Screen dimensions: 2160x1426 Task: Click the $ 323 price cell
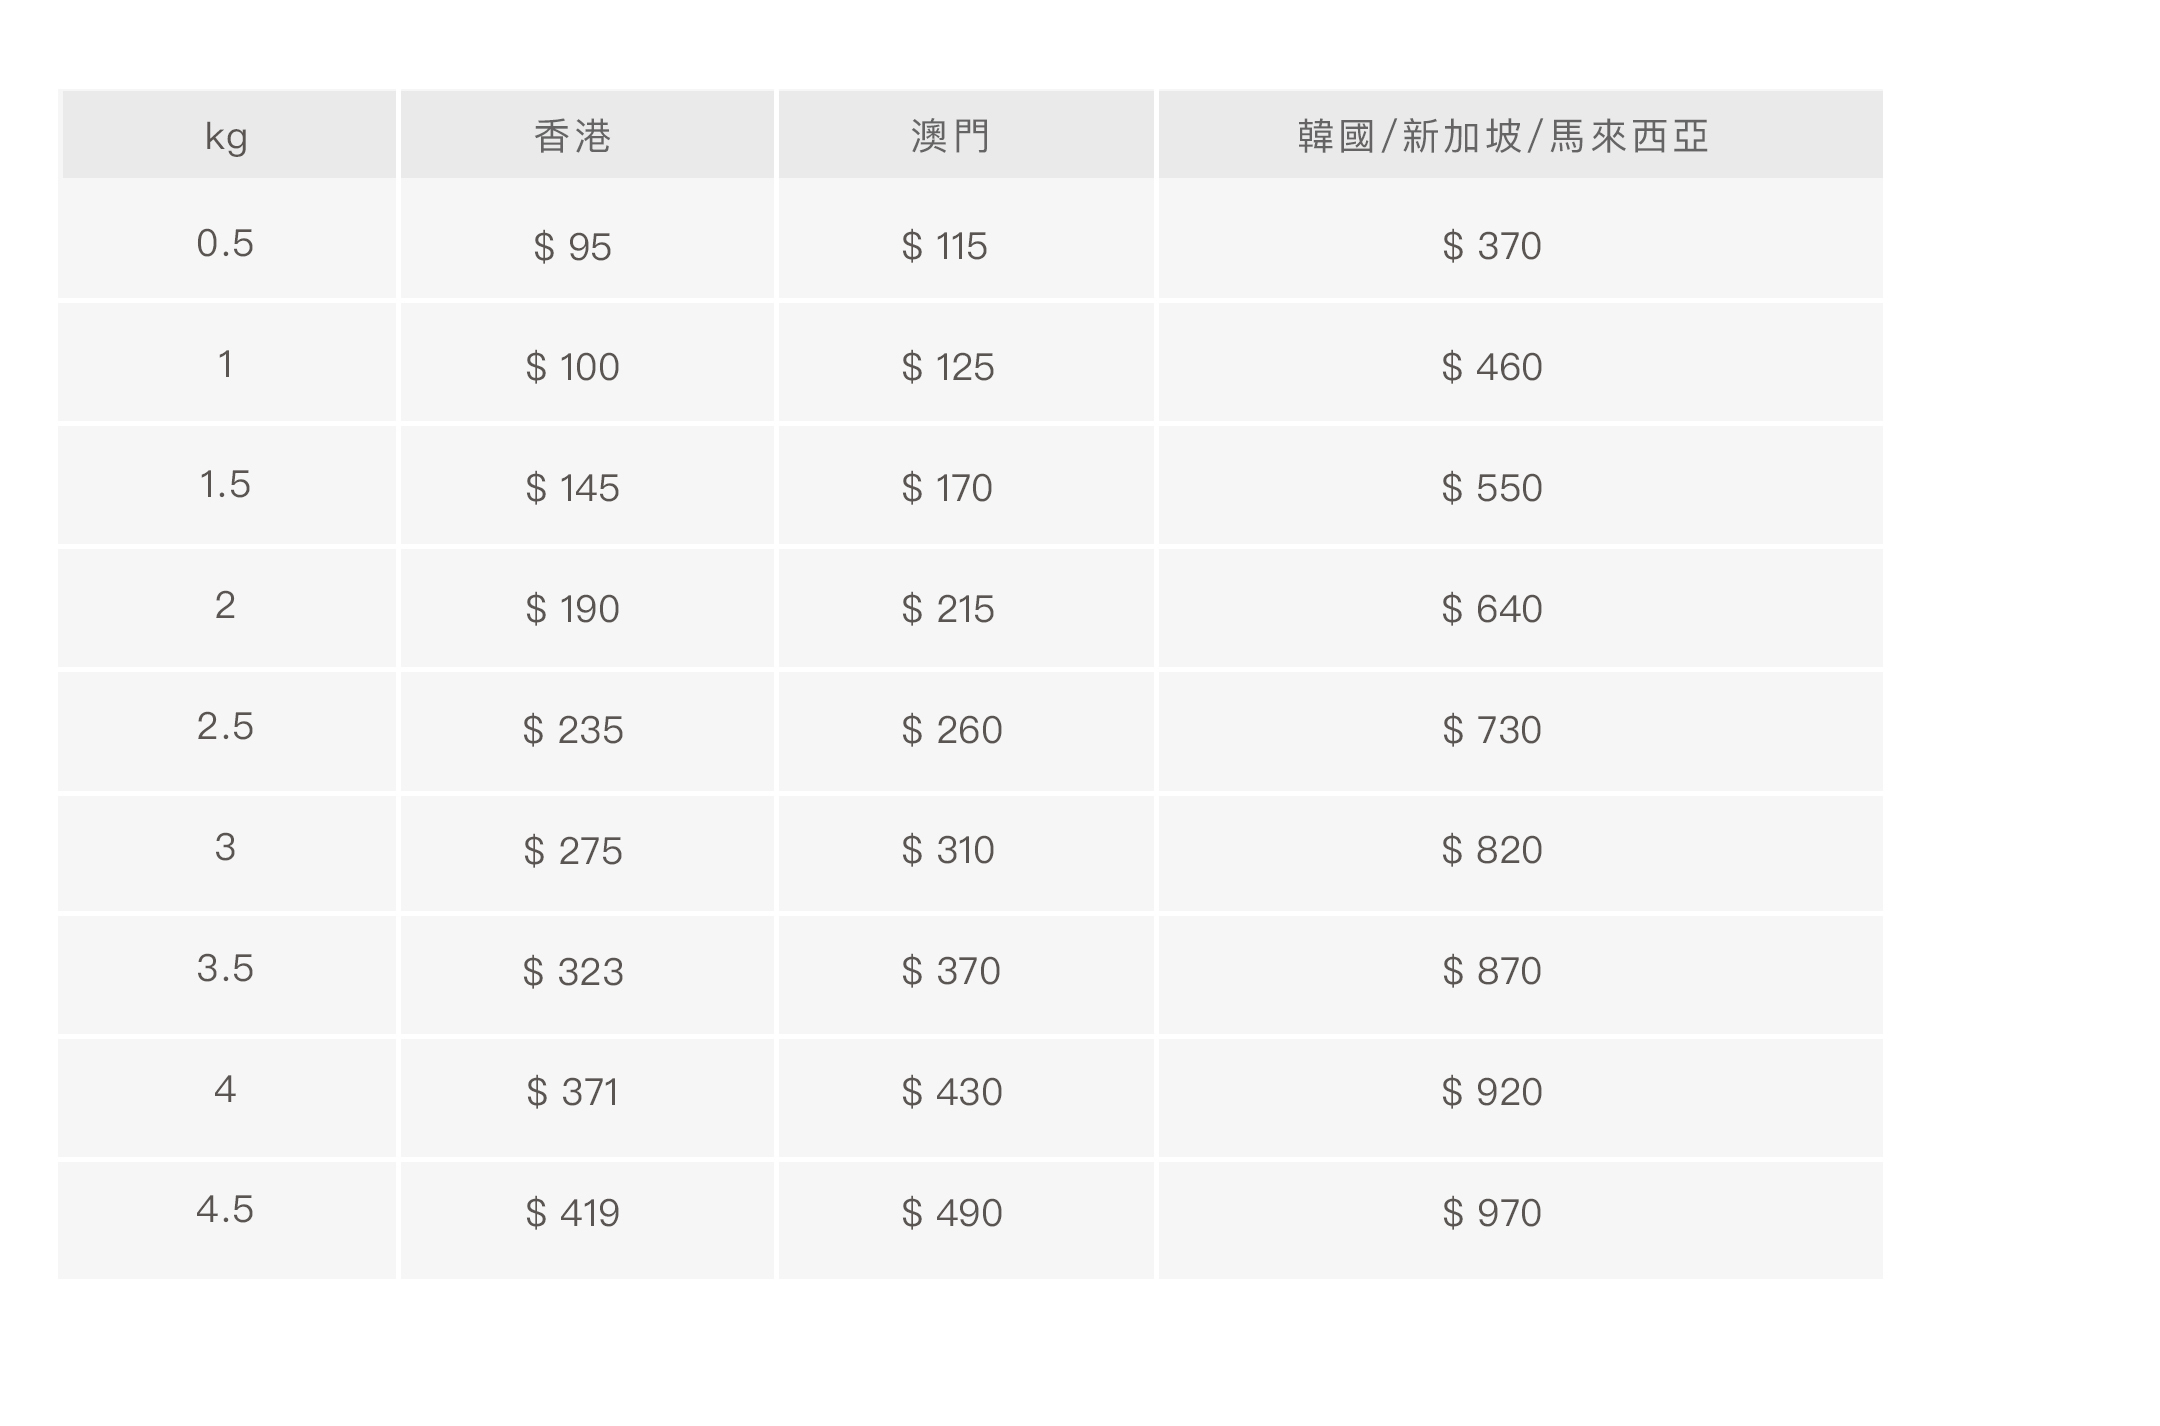click(x=572, y=972)
